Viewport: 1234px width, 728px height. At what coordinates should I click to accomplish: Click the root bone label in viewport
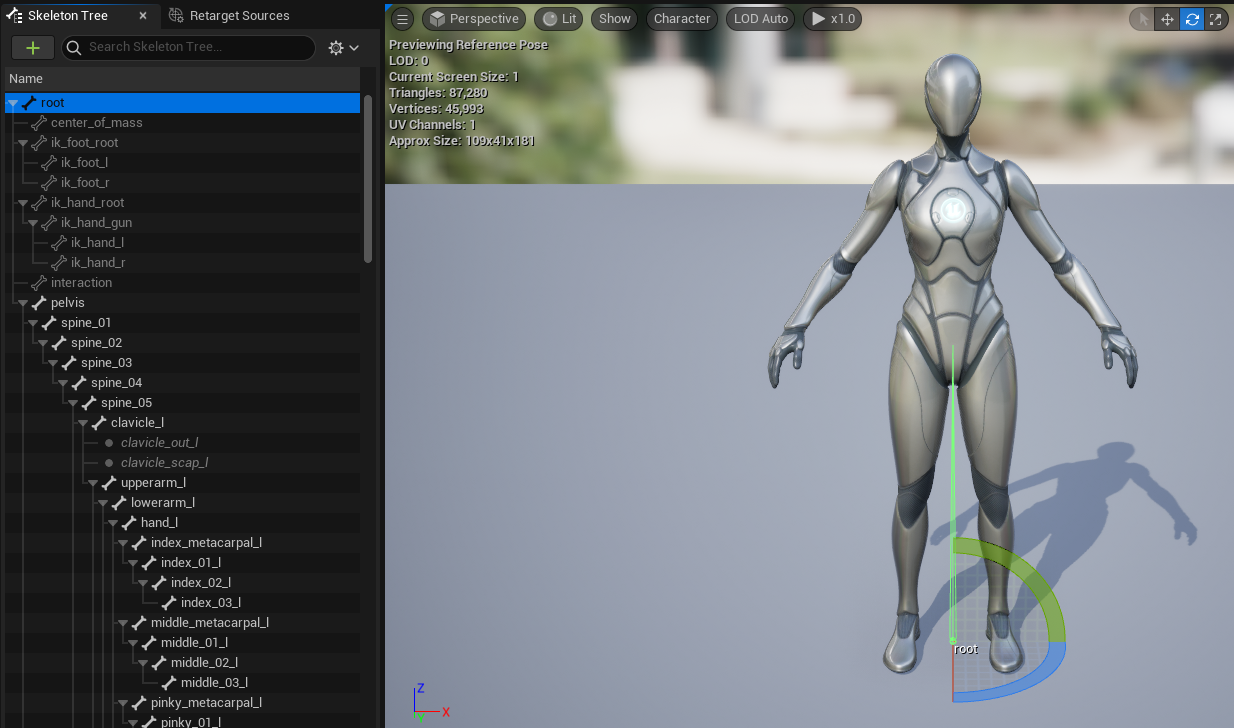coord(966,649)
